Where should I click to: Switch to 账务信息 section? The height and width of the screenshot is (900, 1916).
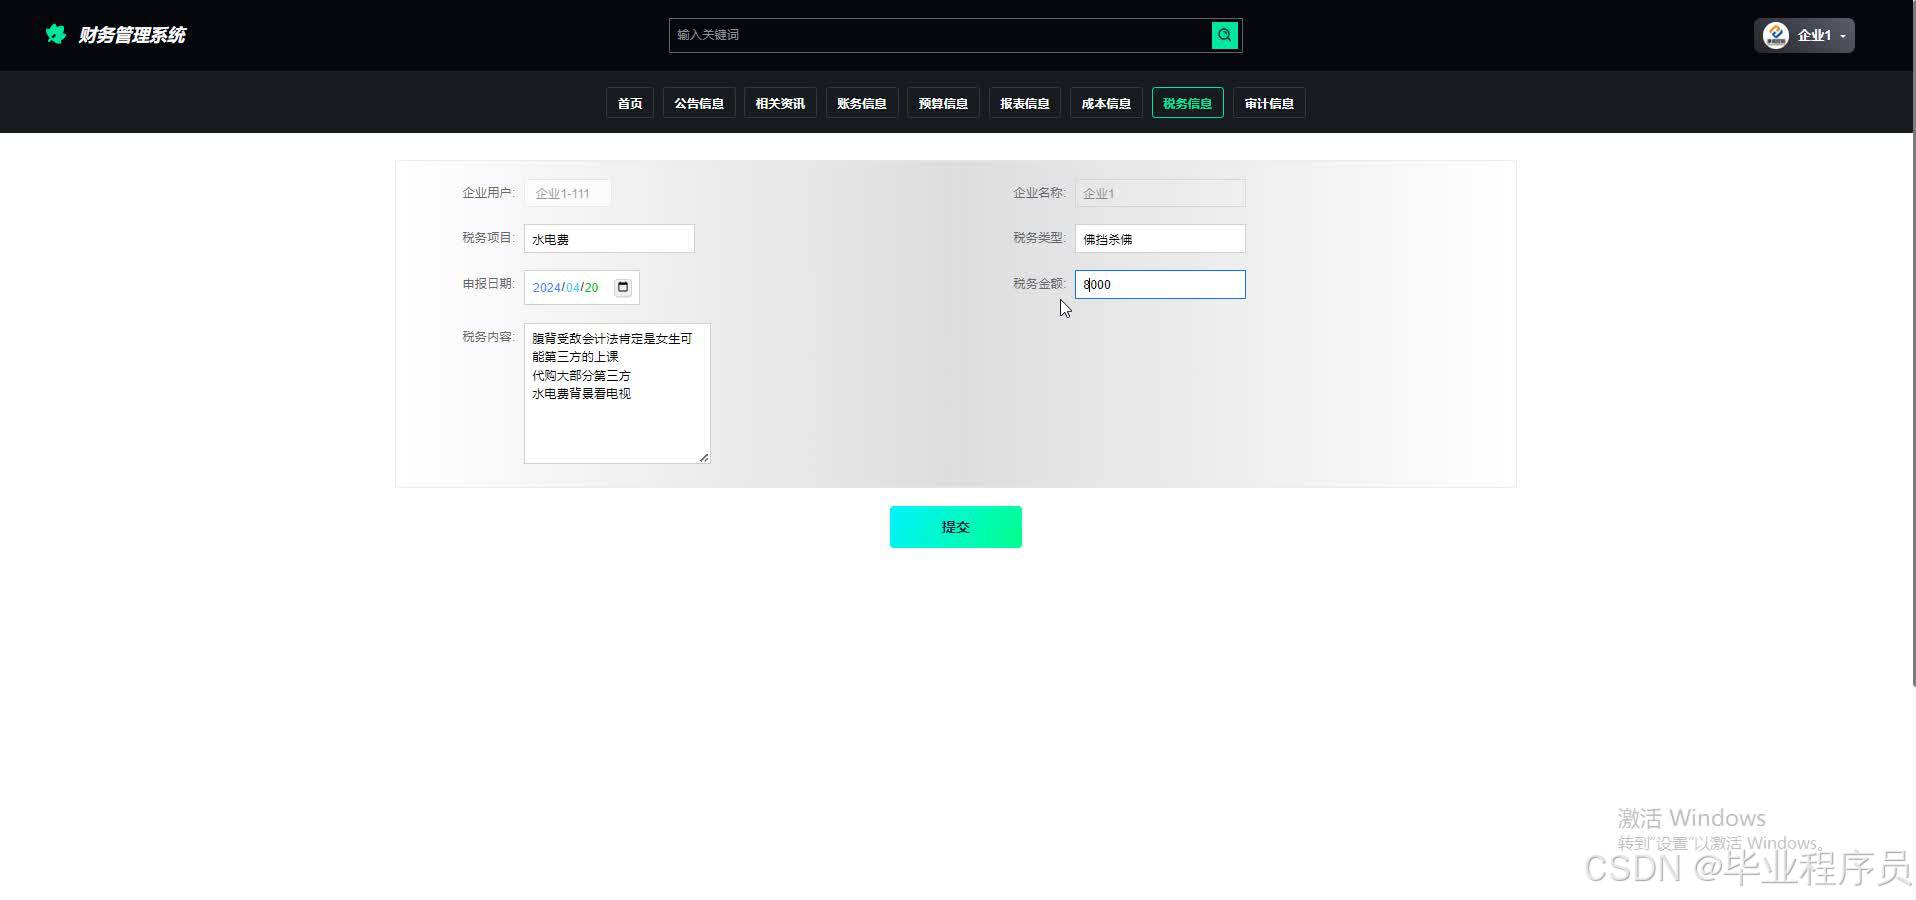coord(862,103)
